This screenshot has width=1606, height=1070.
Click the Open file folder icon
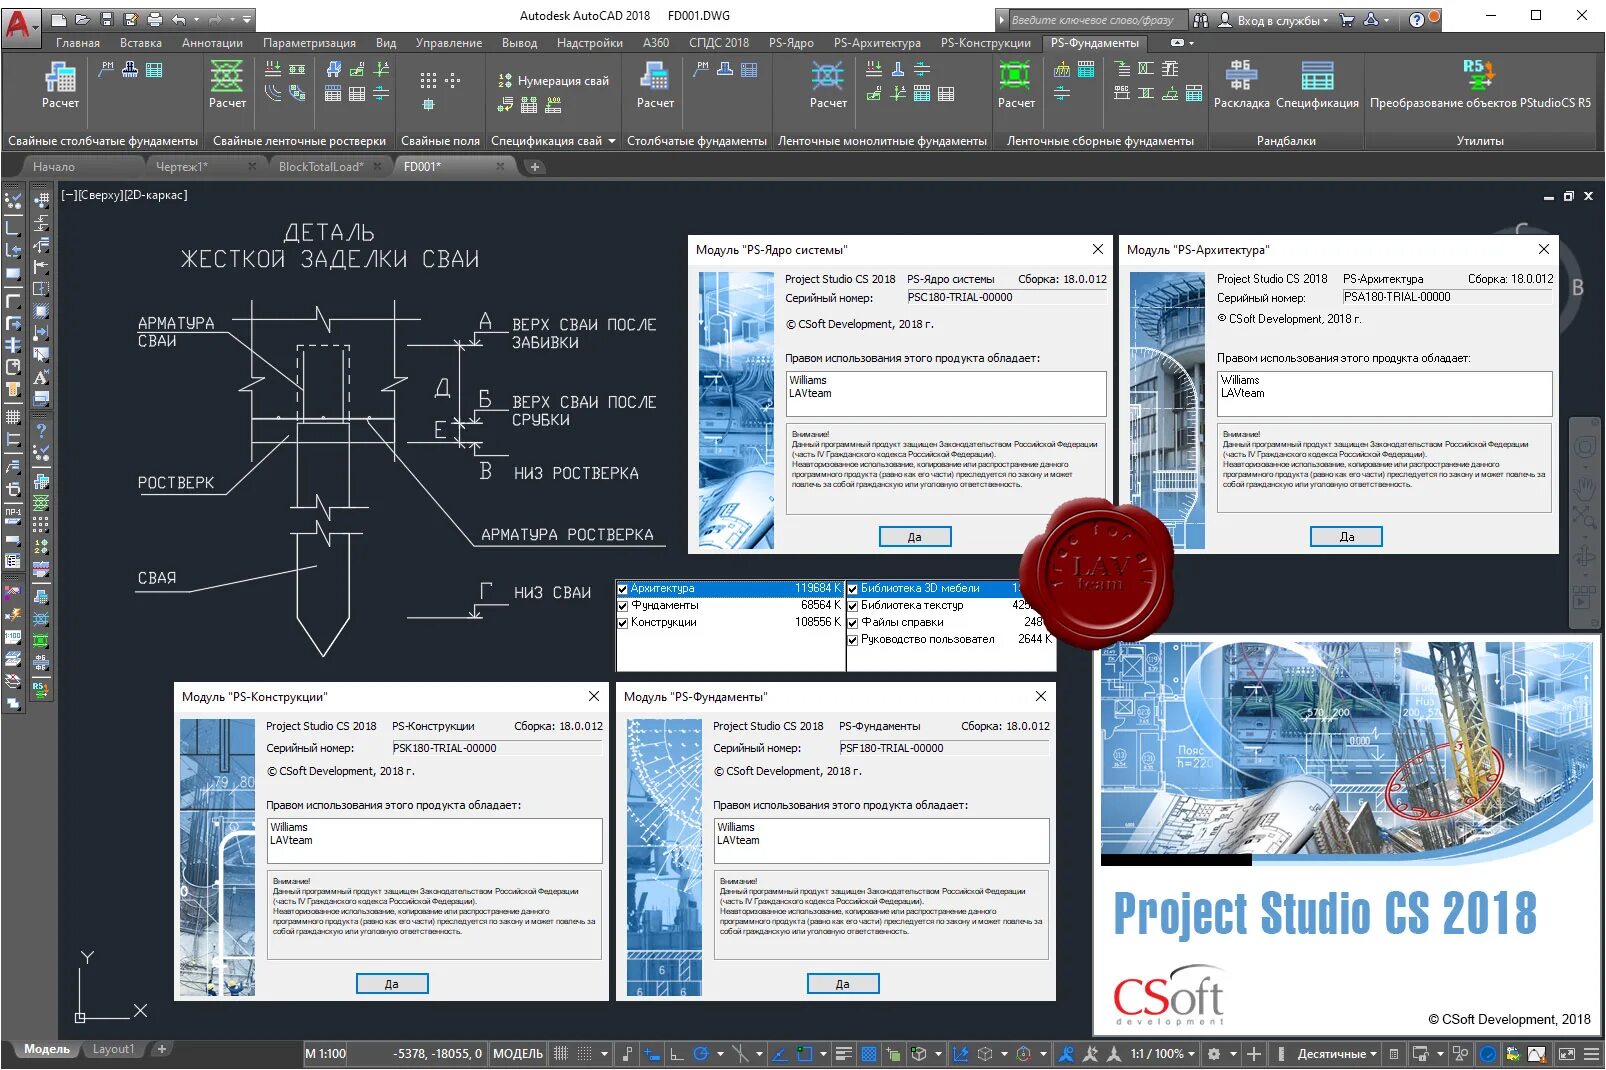tap(83, 19)
